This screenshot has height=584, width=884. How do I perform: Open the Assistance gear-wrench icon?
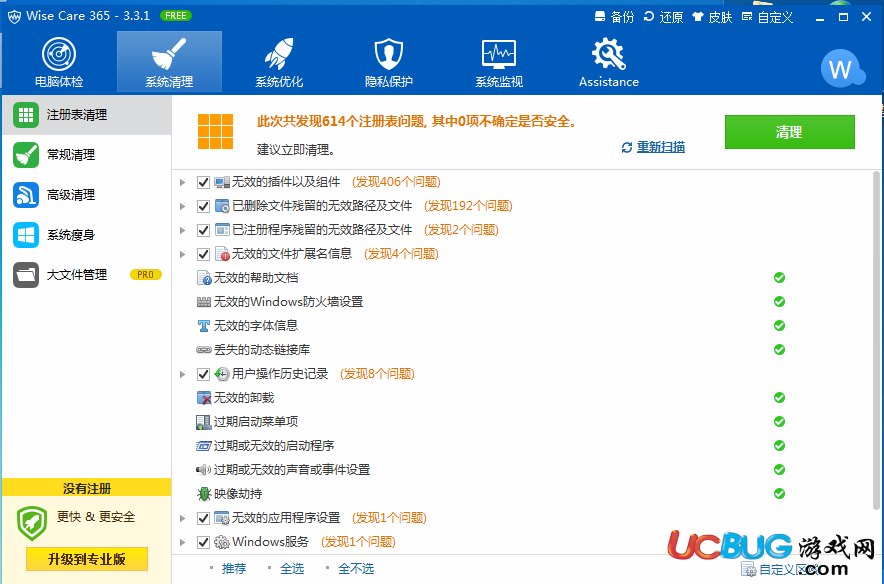(609, 54)
